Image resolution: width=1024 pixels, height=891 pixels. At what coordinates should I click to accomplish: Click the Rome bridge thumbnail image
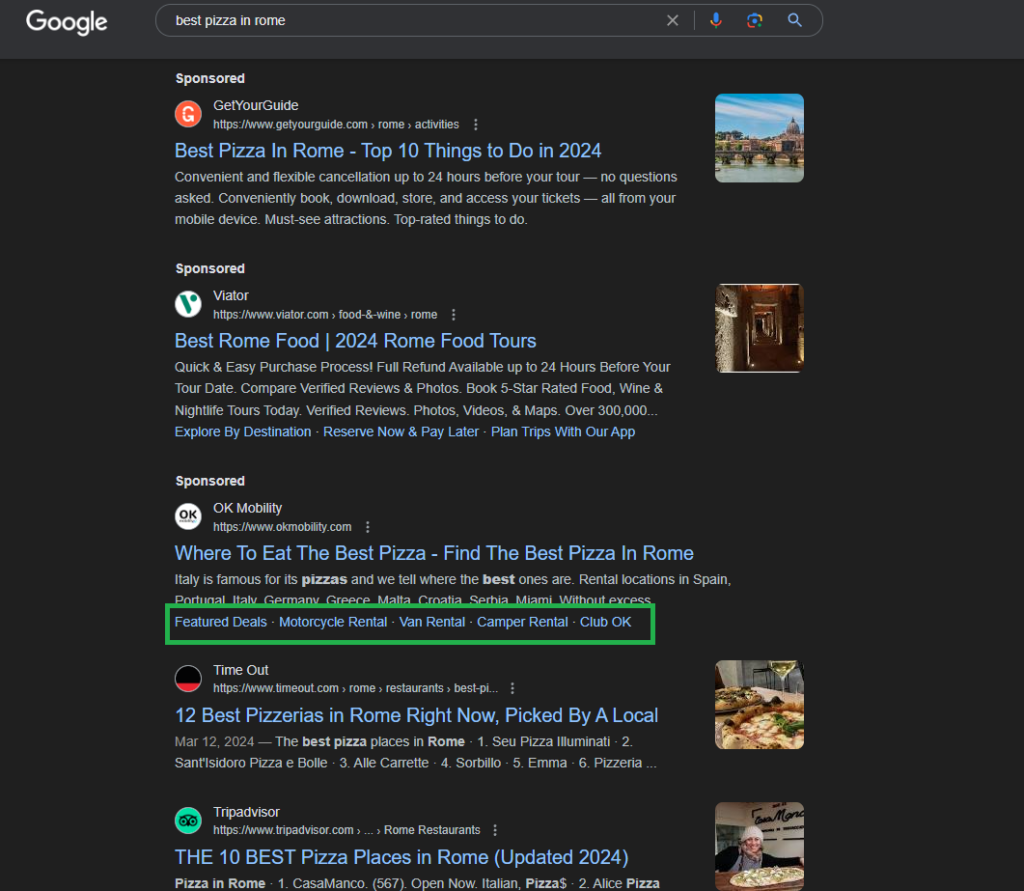[x=758, y=137]
